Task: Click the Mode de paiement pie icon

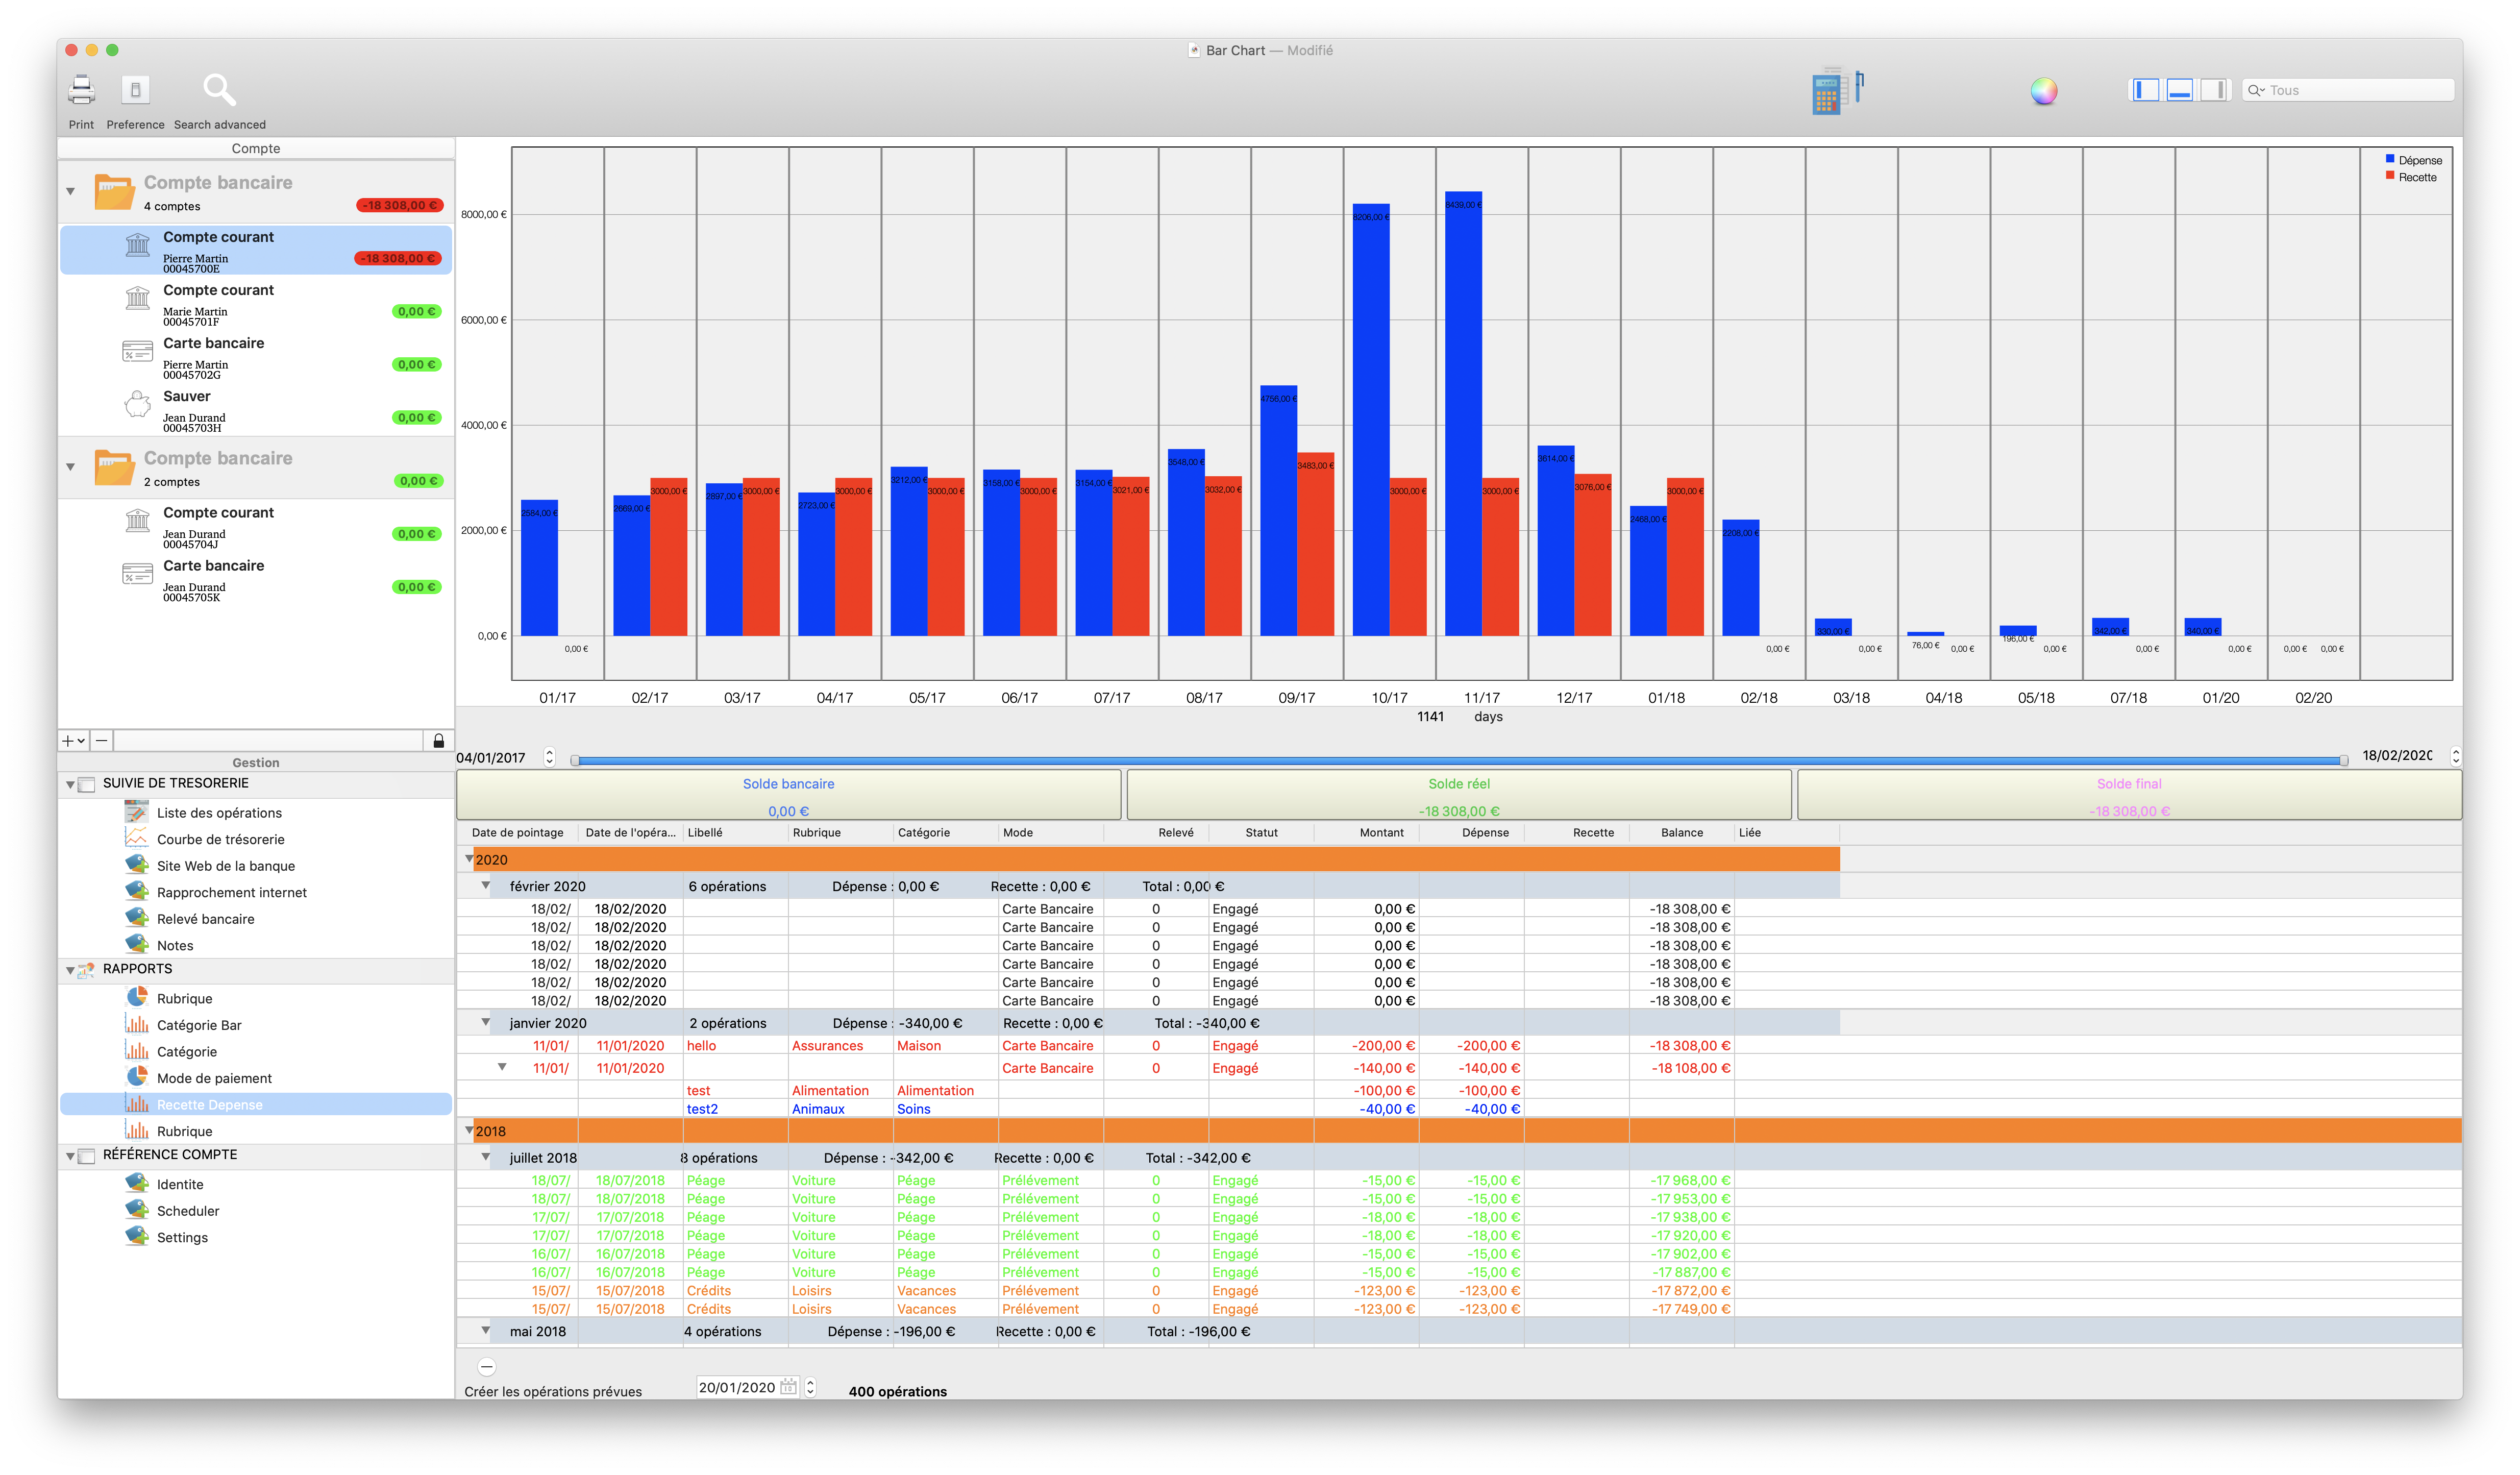Action: tap(137, 1077)
